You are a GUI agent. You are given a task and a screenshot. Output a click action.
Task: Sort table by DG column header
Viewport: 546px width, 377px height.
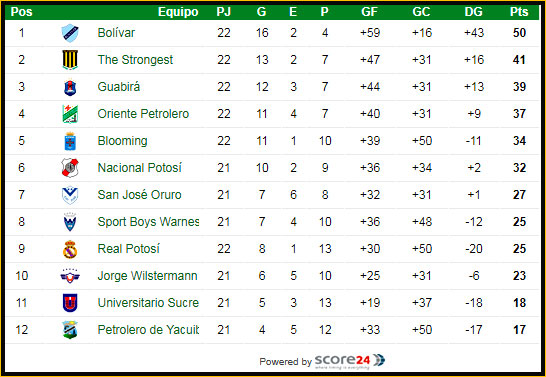click(x=474, y=12)
